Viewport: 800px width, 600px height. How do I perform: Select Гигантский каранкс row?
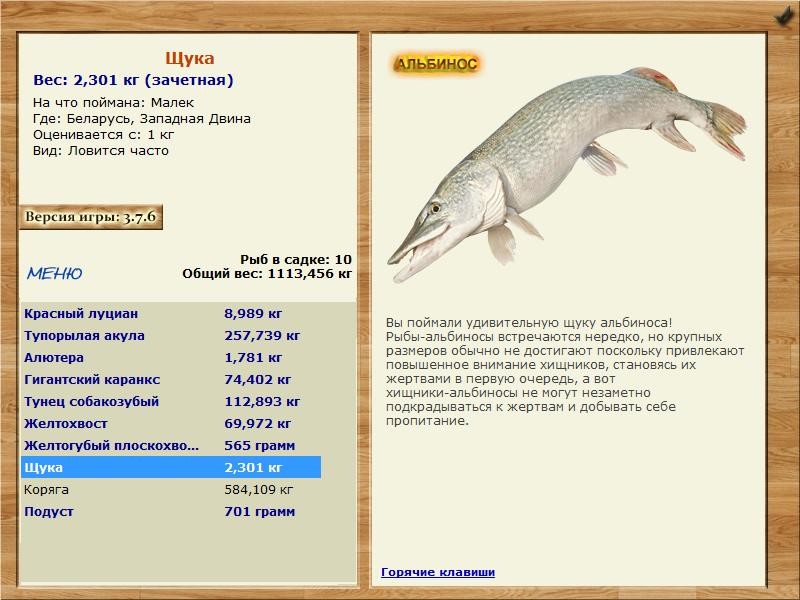click(171, 379)
